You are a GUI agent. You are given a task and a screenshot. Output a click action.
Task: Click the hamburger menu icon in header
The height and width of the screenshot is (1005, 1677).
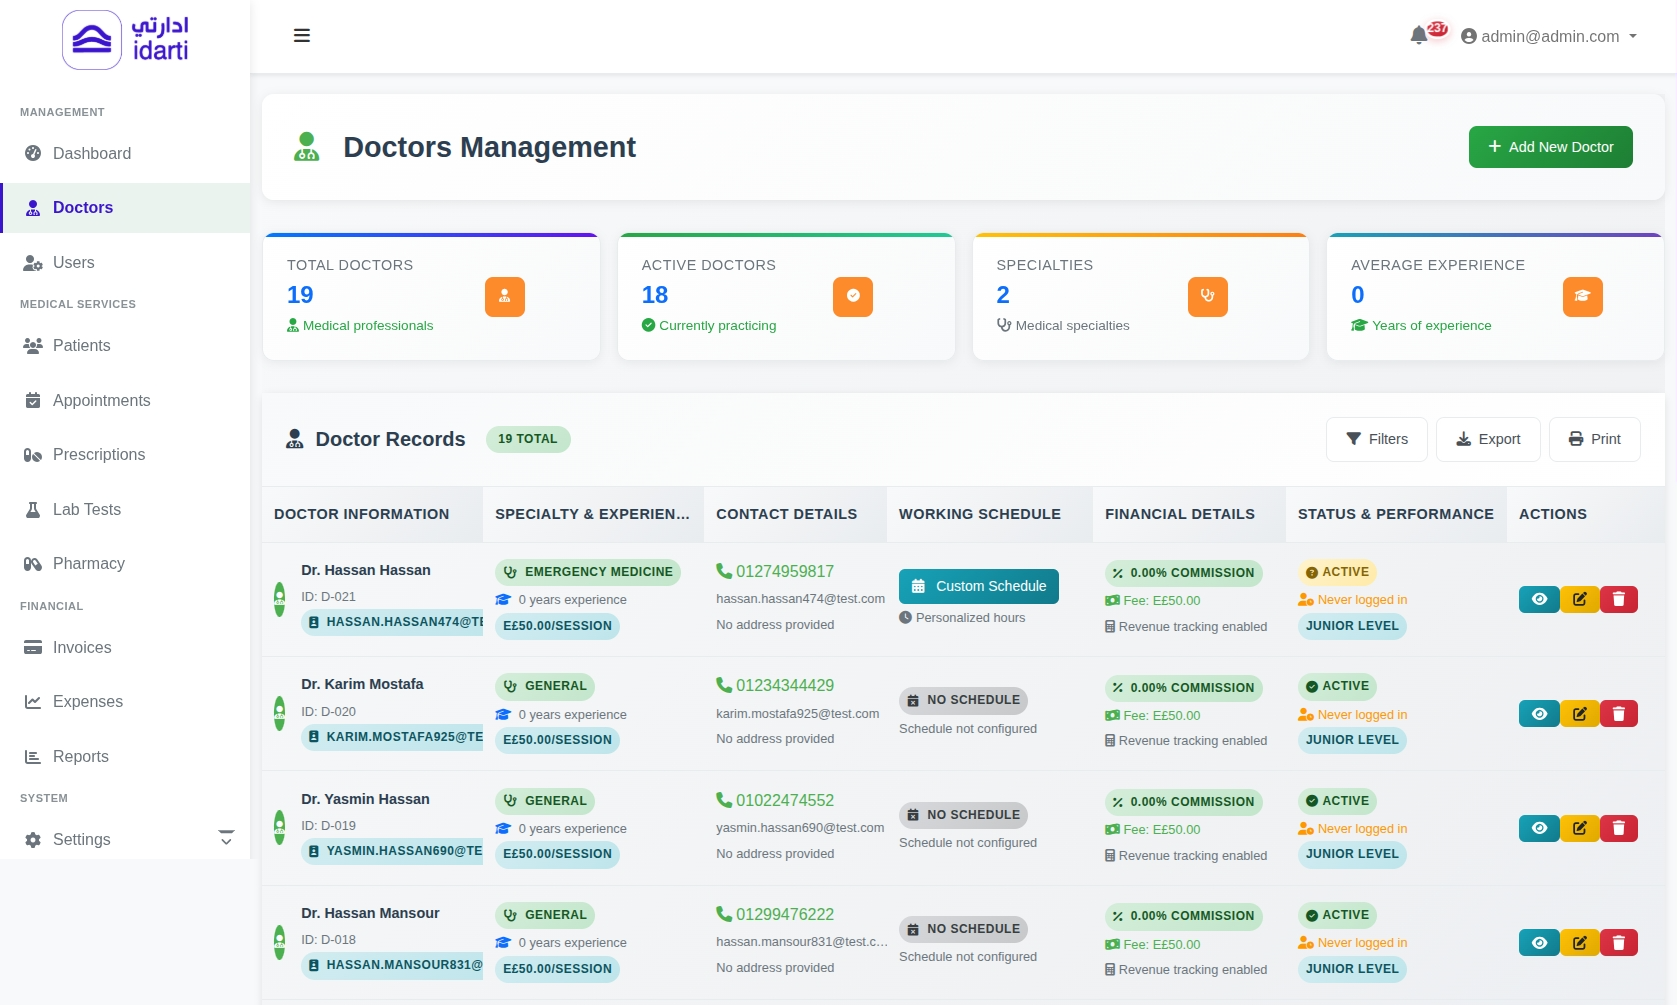coord(301,36)
